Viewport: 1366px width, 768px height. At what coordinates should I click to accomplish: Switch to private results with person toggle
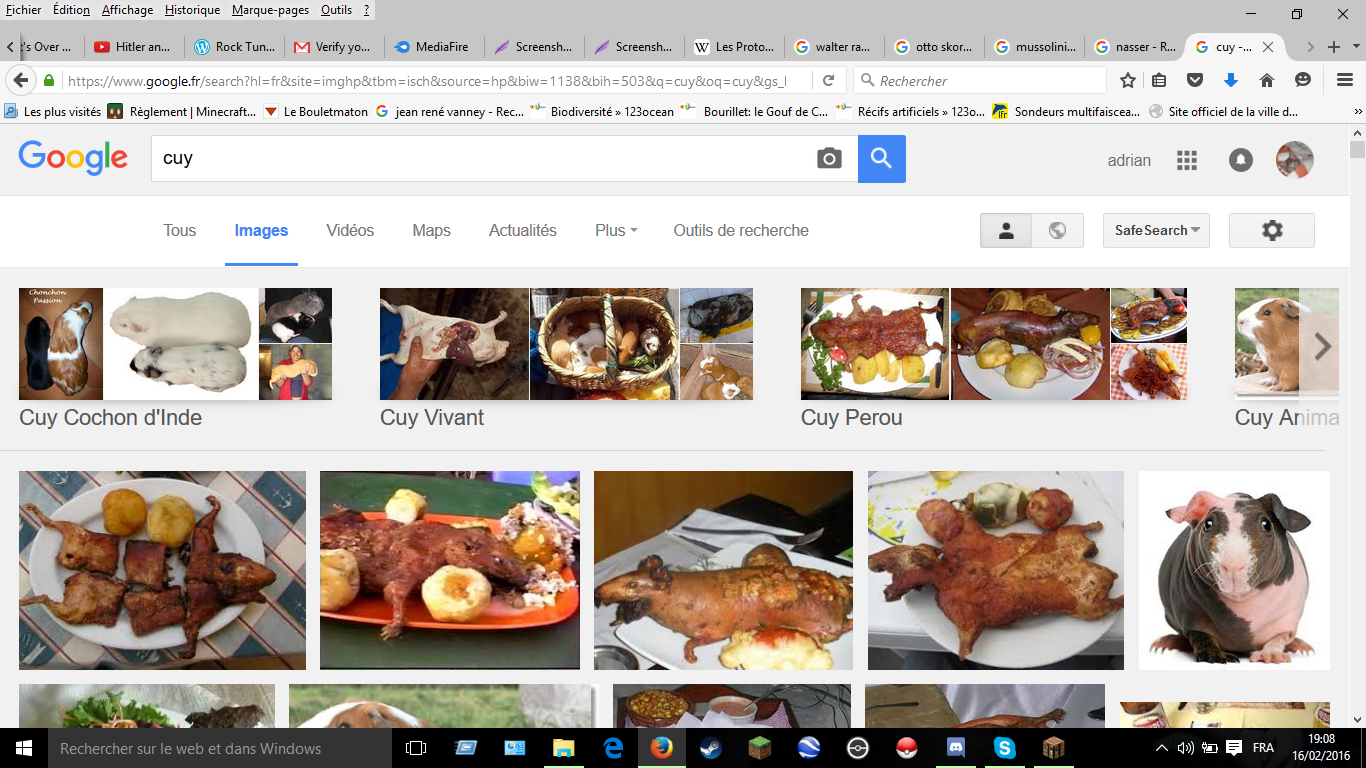(x=1006, y=230)
